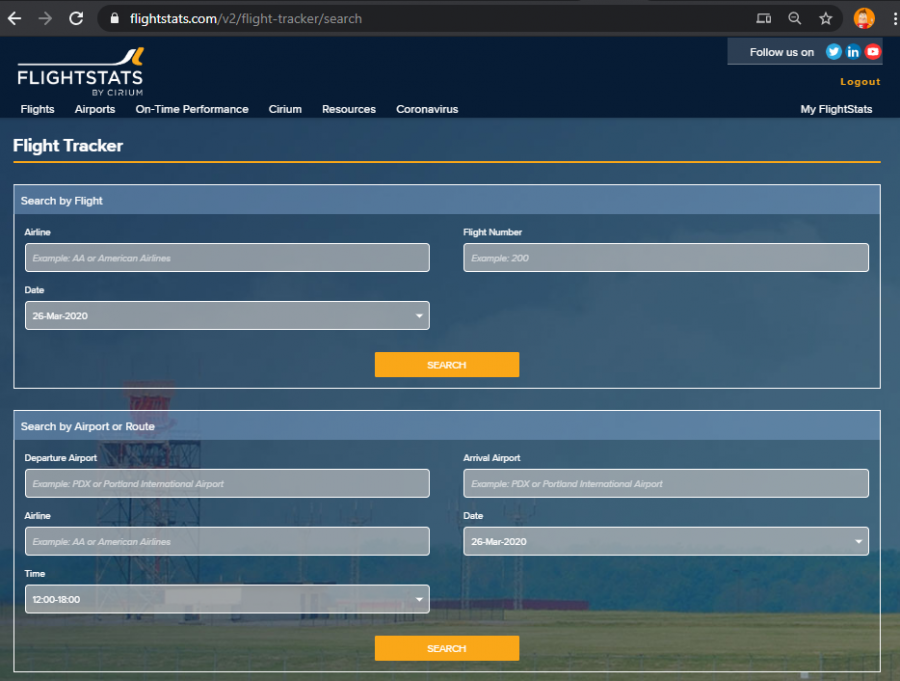This screenshot has width=900, height=681.
Task: Open FlightStats YouTube channel
Action: pyautogui.click(x=872, y=52)
